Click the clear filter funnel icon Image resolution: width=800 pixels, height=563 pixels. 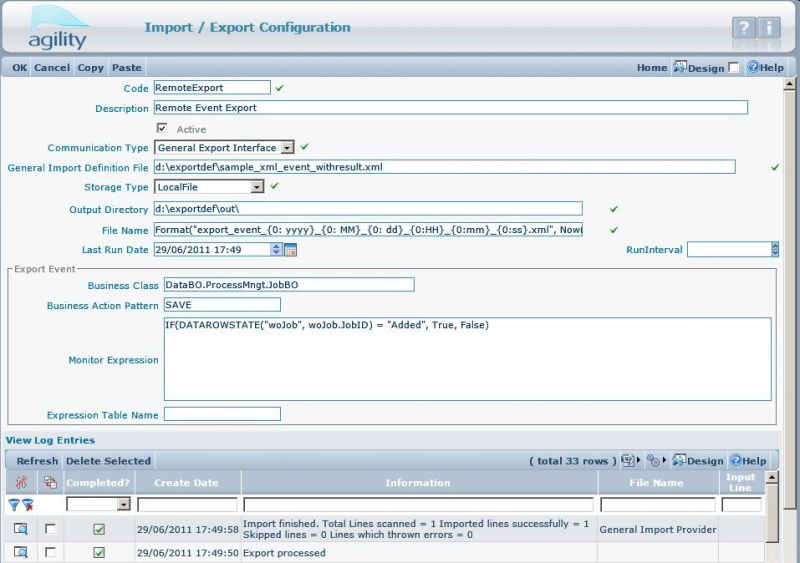click(27, 505)
